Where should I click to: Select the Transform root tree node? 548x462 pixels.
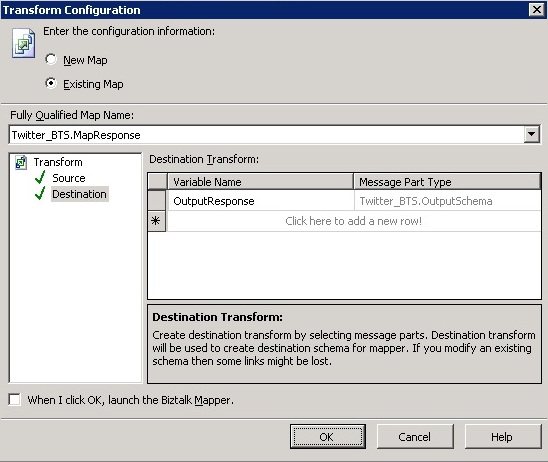coord(58,162)
